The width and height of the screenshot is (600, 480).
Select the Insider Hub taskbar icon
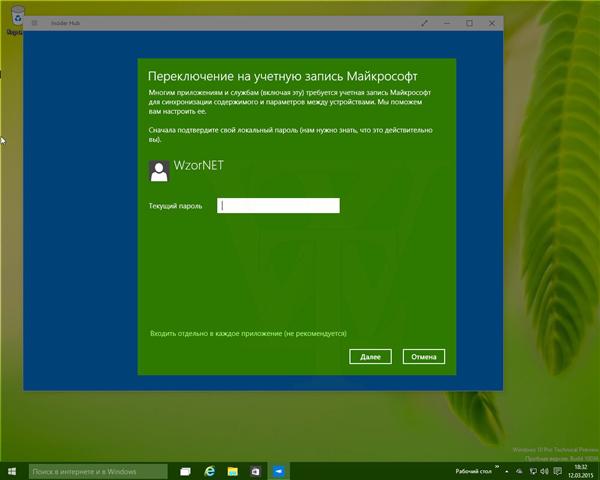(278, 470)
